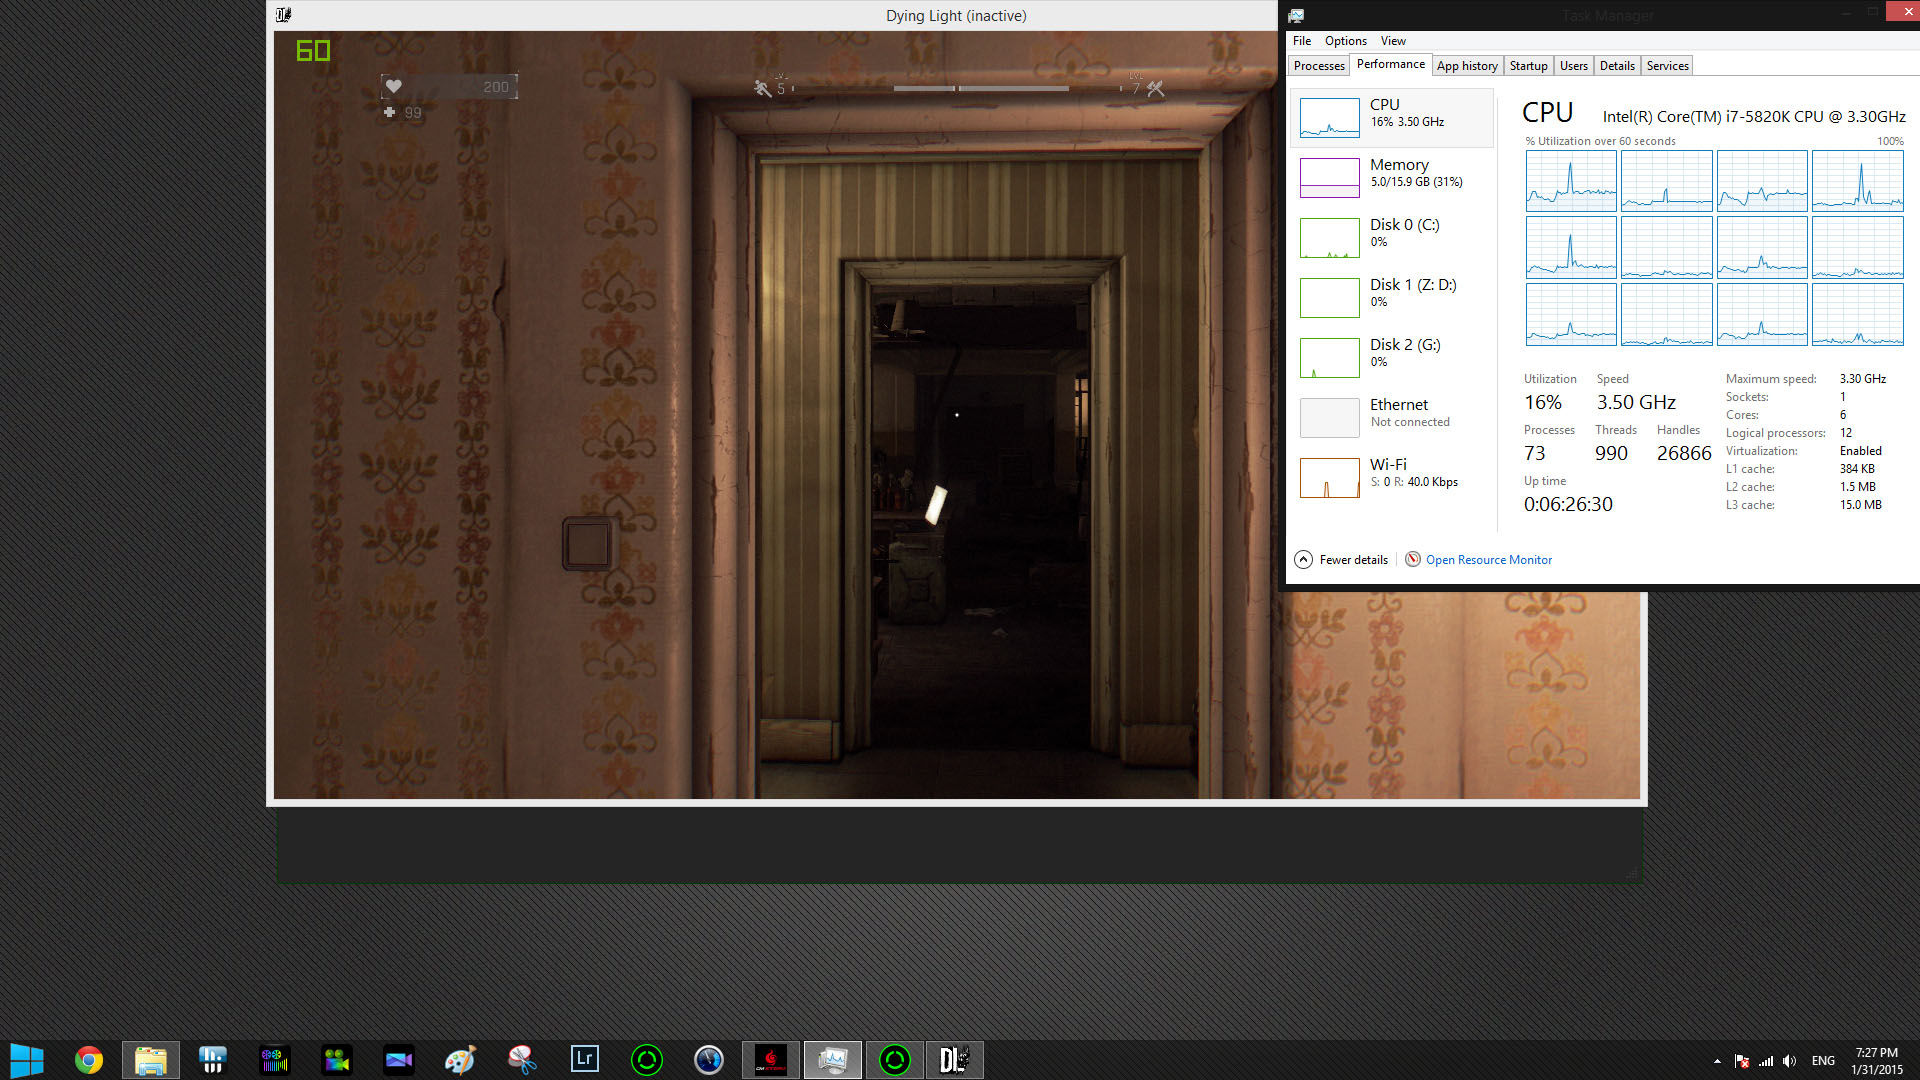Launch Lightroom from the taskbar

(x=584, y=1060)
